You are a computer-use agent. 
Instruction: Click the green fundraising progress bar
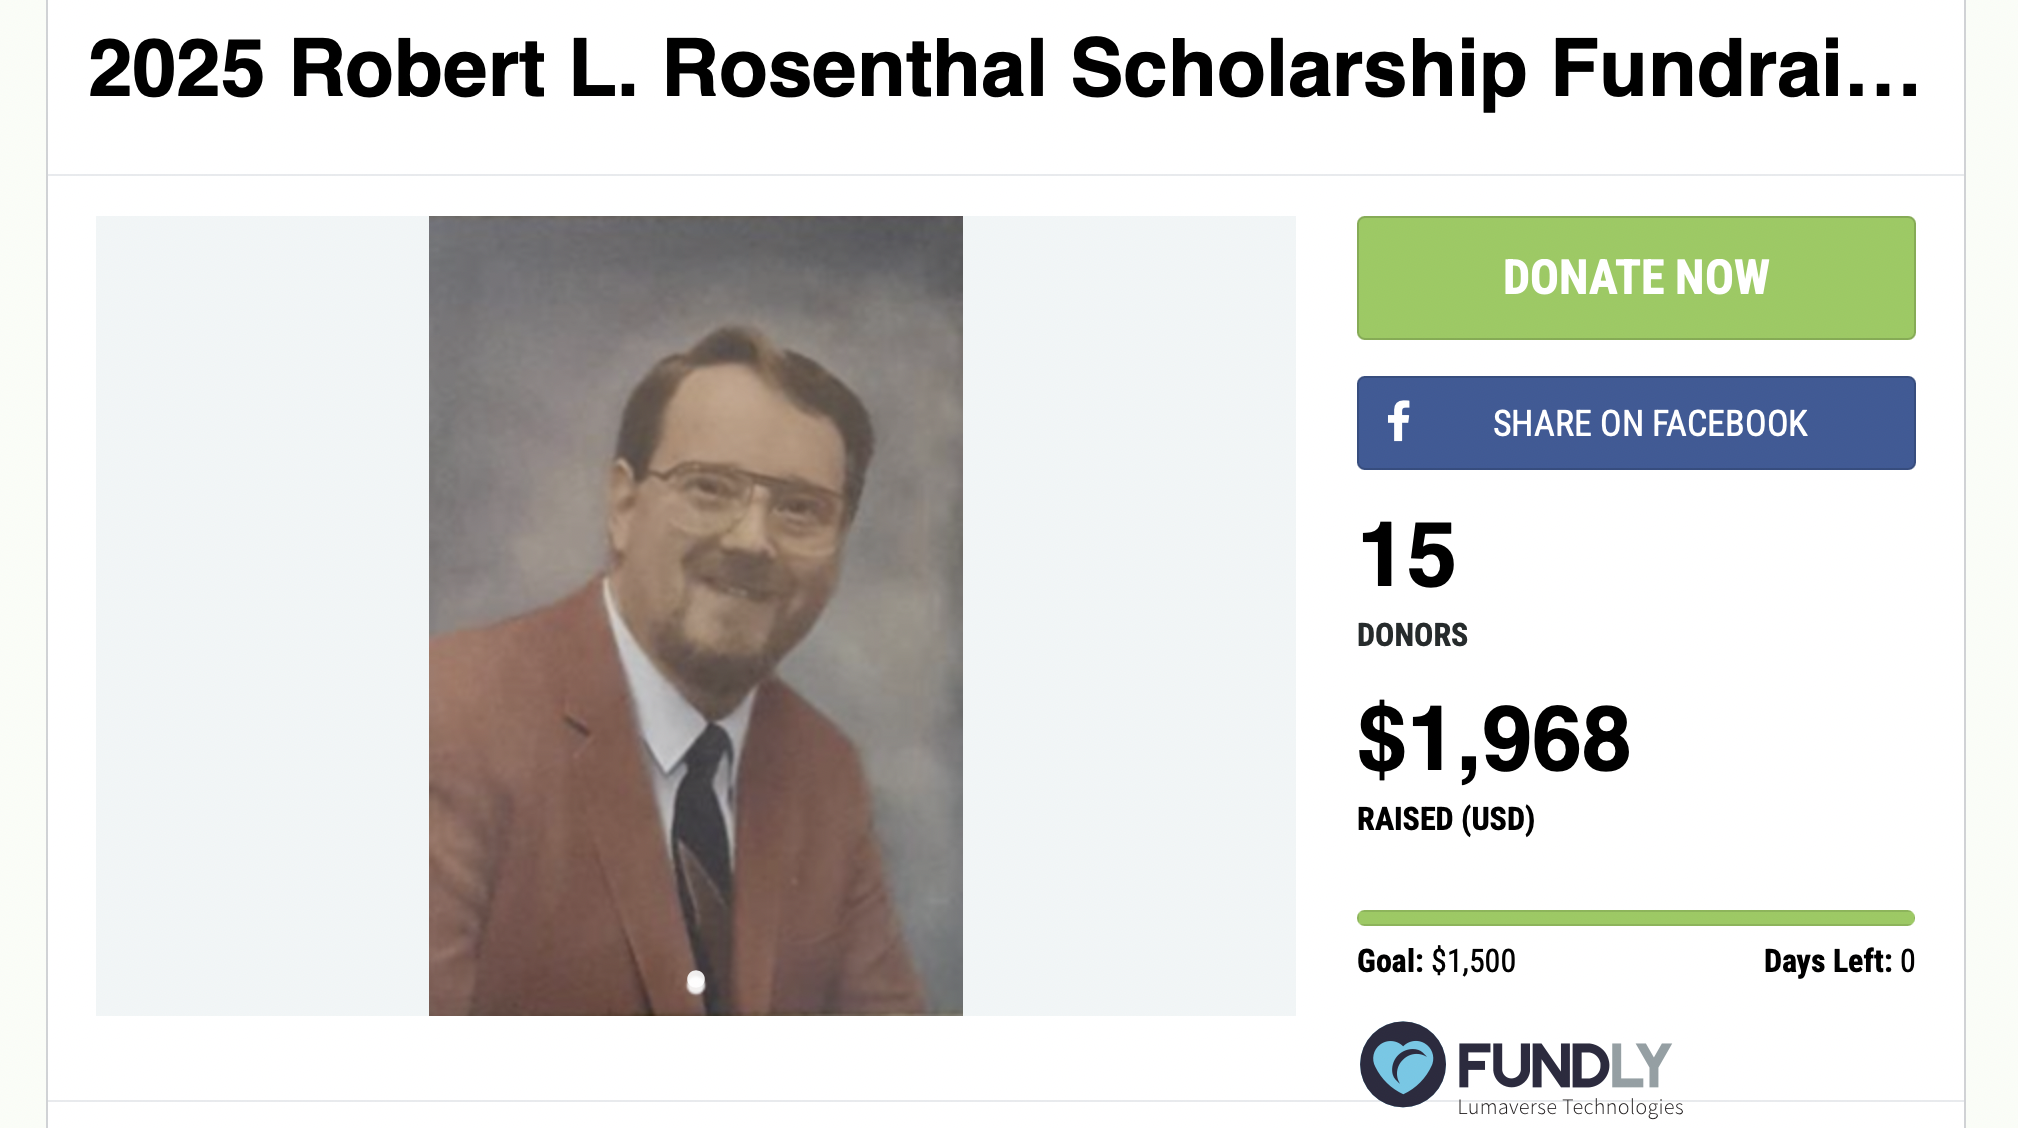1636,918
